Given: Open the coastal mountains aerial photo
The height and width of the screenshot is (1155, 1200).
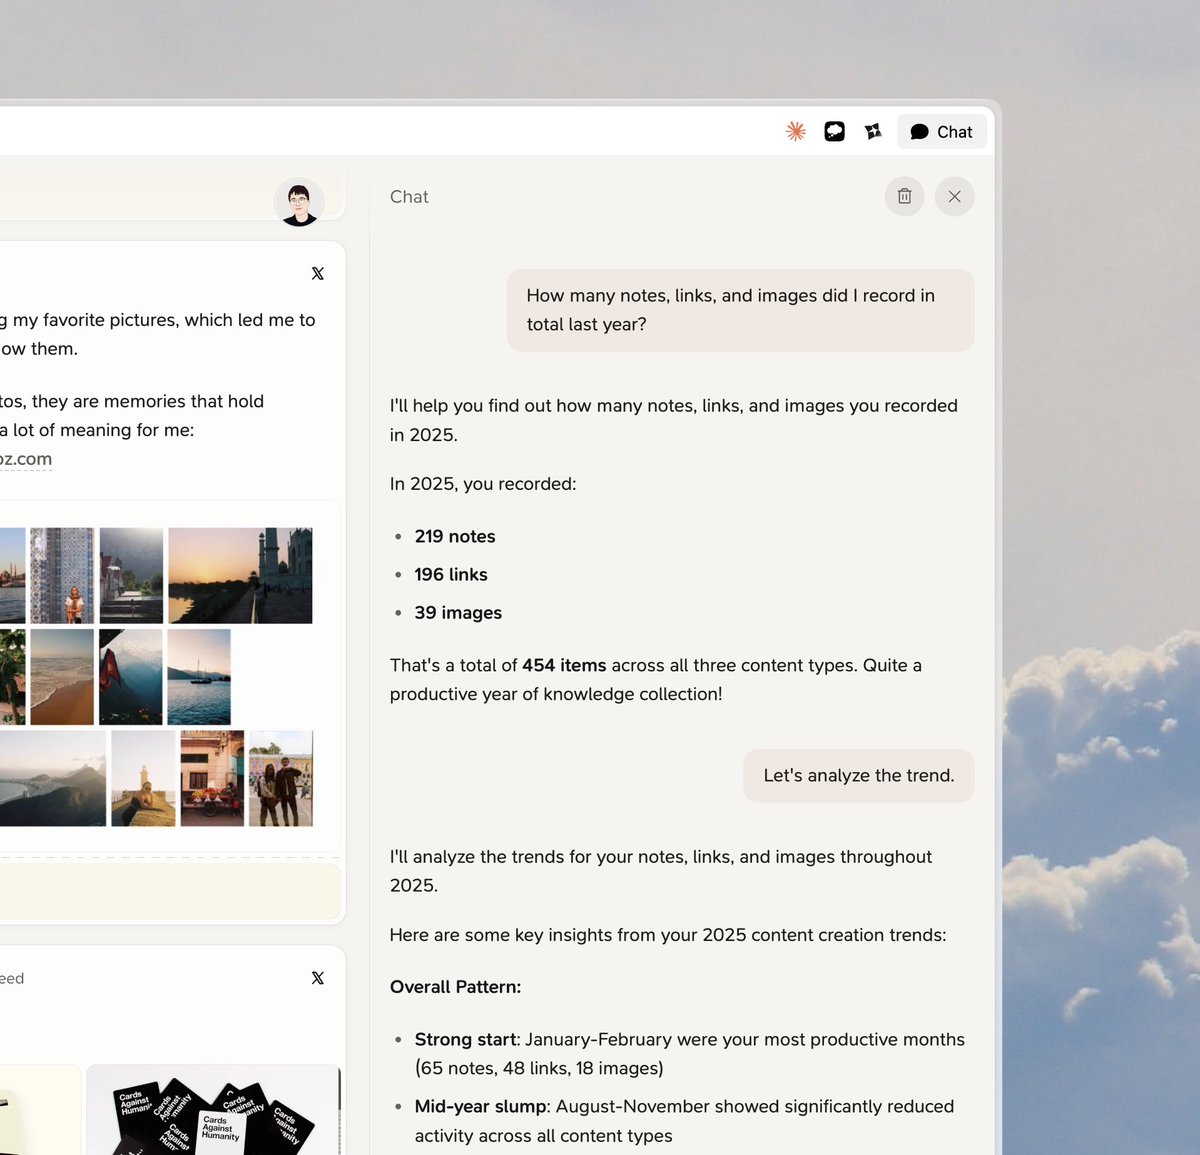Looking at the screenshot, I should pyautogui.click(x=52, y=778).
